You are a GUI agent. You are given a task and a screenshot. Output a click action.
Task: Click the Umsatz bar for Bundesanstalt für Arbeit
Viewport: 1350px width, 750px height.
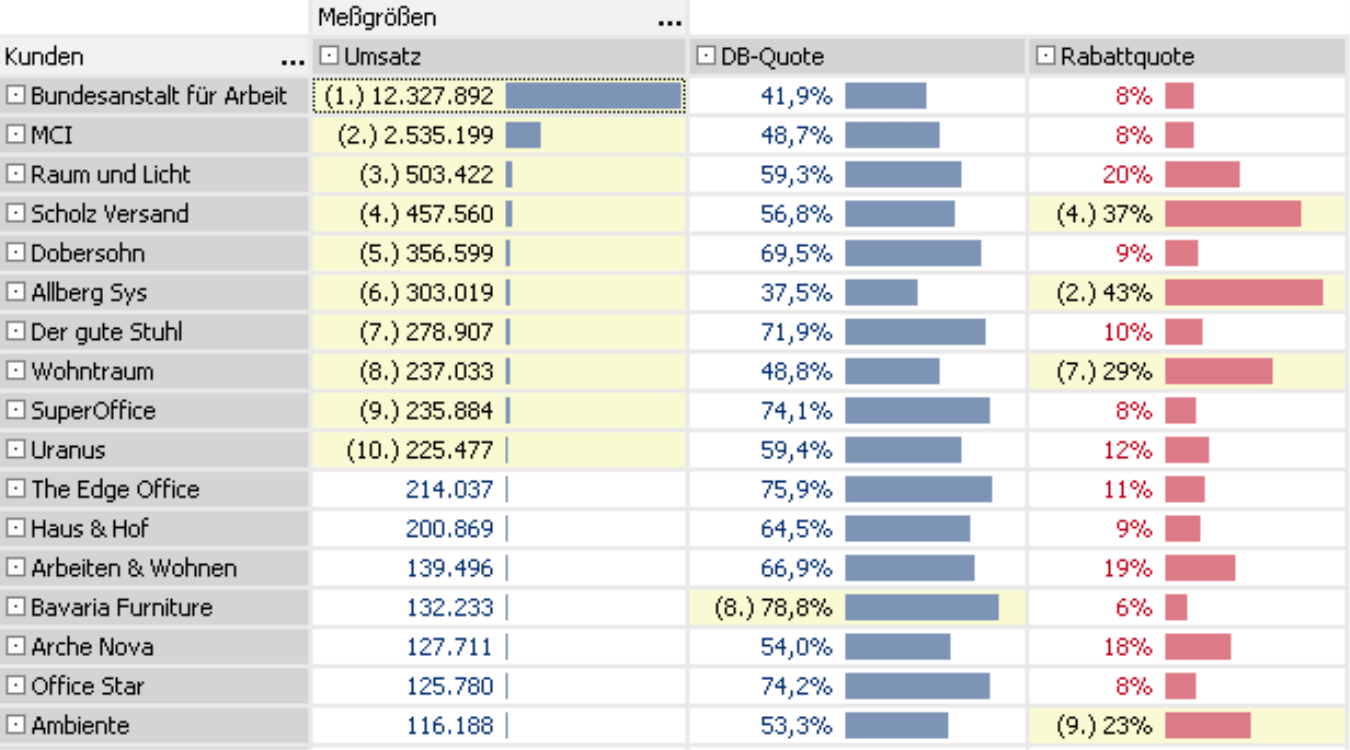coord(592,96)
